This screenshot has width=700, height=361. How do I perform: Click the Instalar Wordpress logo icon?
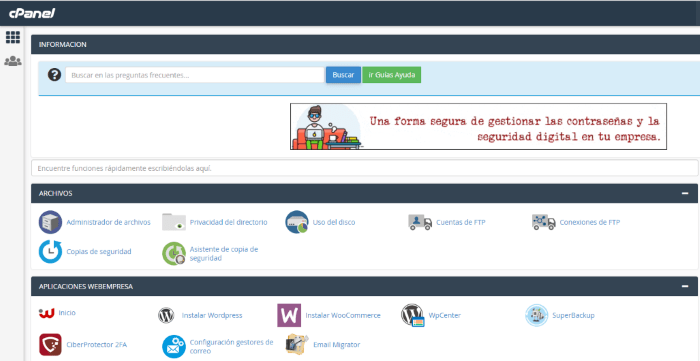(166, 315)
